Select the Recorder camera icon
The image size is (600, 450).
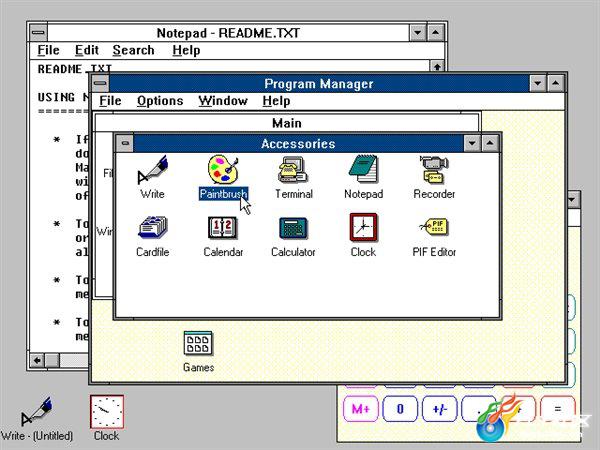coord(434,169)
